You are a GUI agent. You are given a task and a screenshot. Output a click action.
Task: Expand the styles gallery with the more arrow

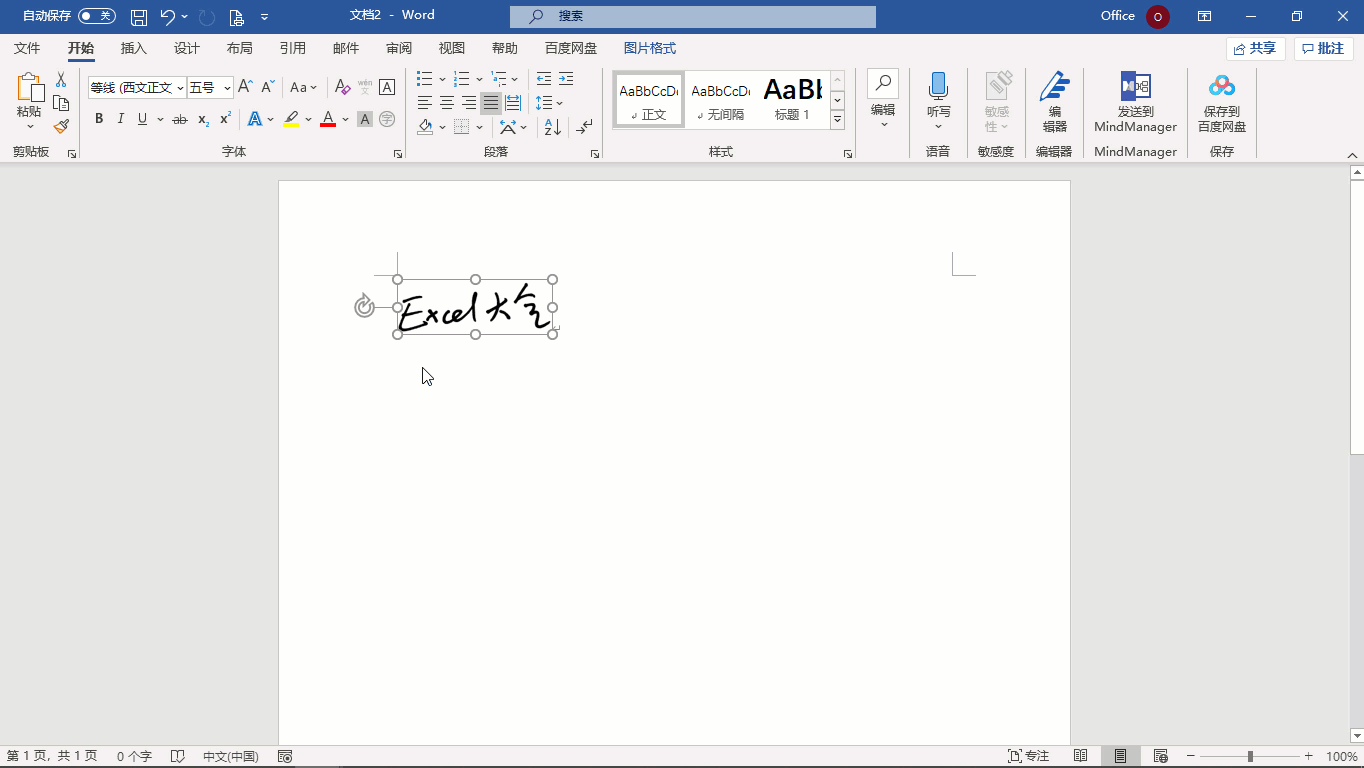click(837, 120)
